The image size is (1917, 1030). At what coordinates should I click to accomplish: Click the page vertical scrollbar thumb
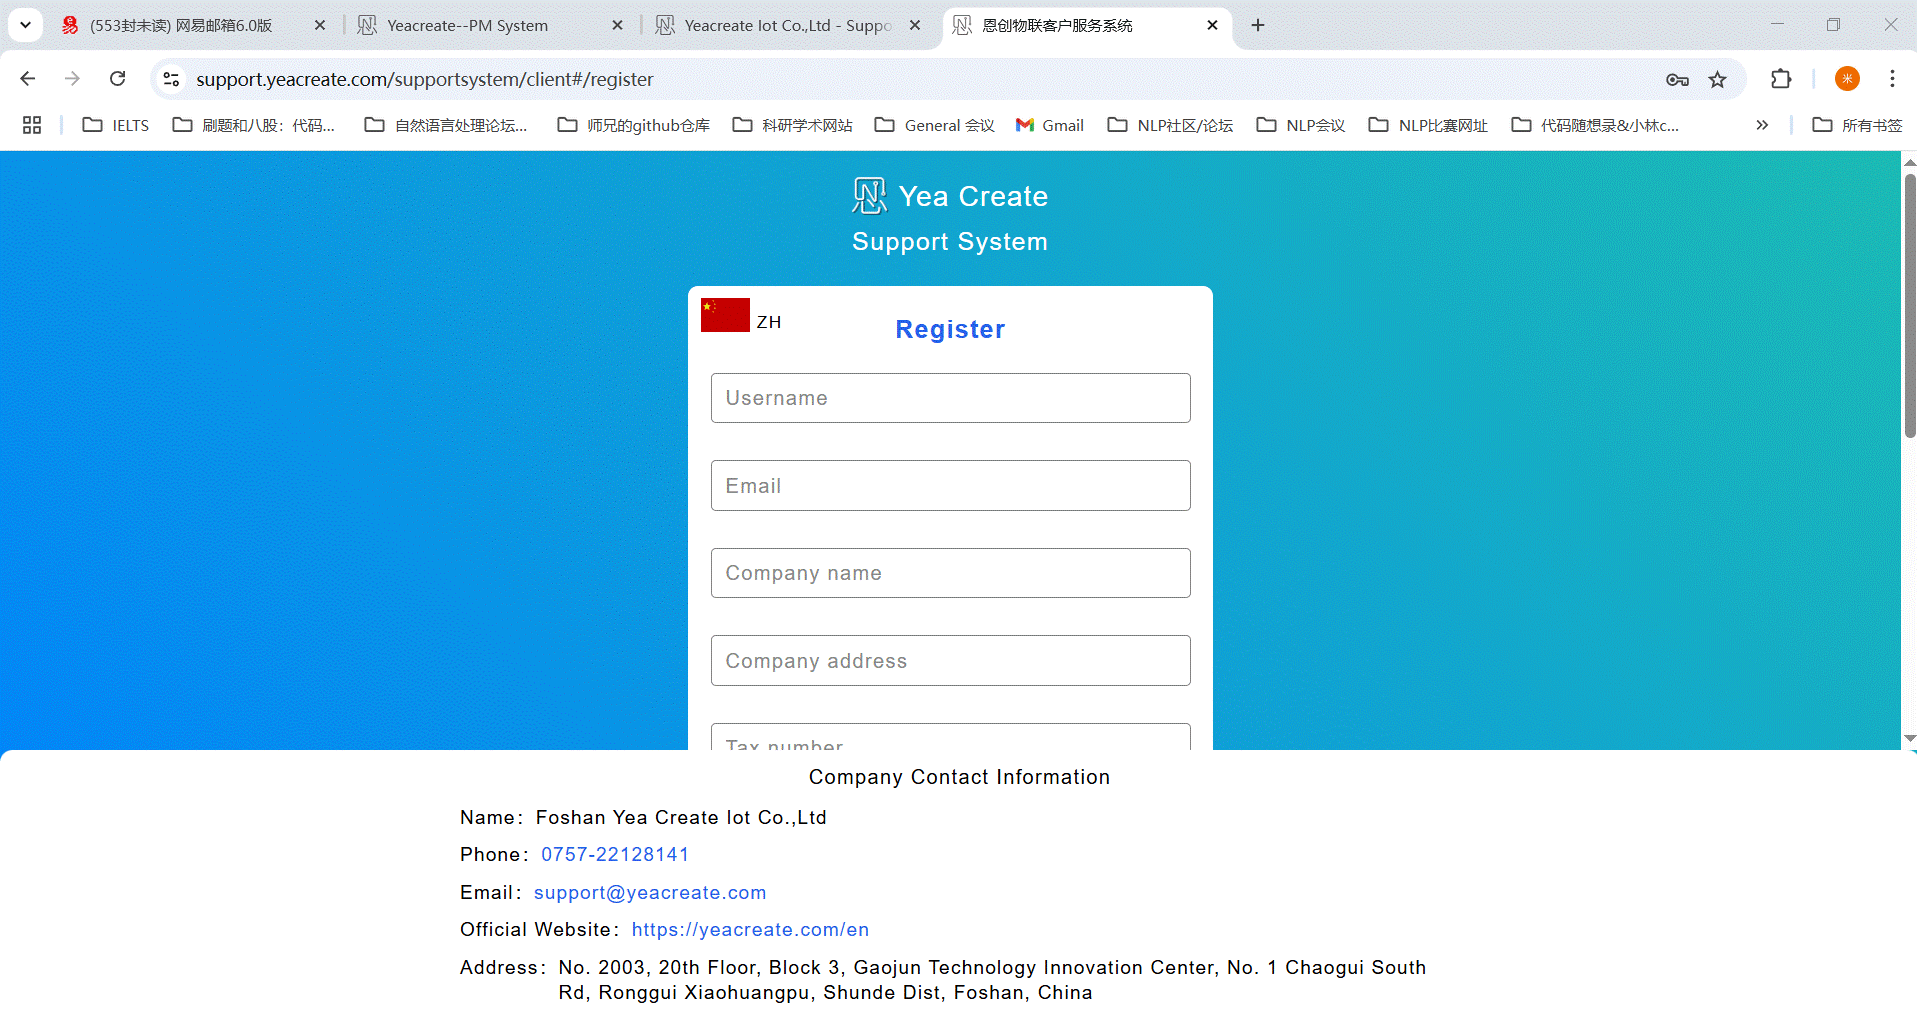pyautogui.click(x=1909, y=305)
